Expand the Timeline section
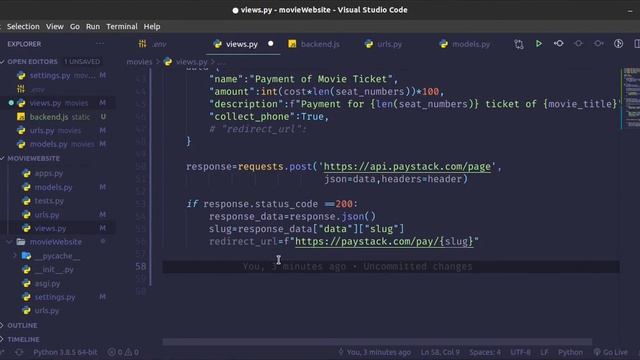 coord(23,339)
